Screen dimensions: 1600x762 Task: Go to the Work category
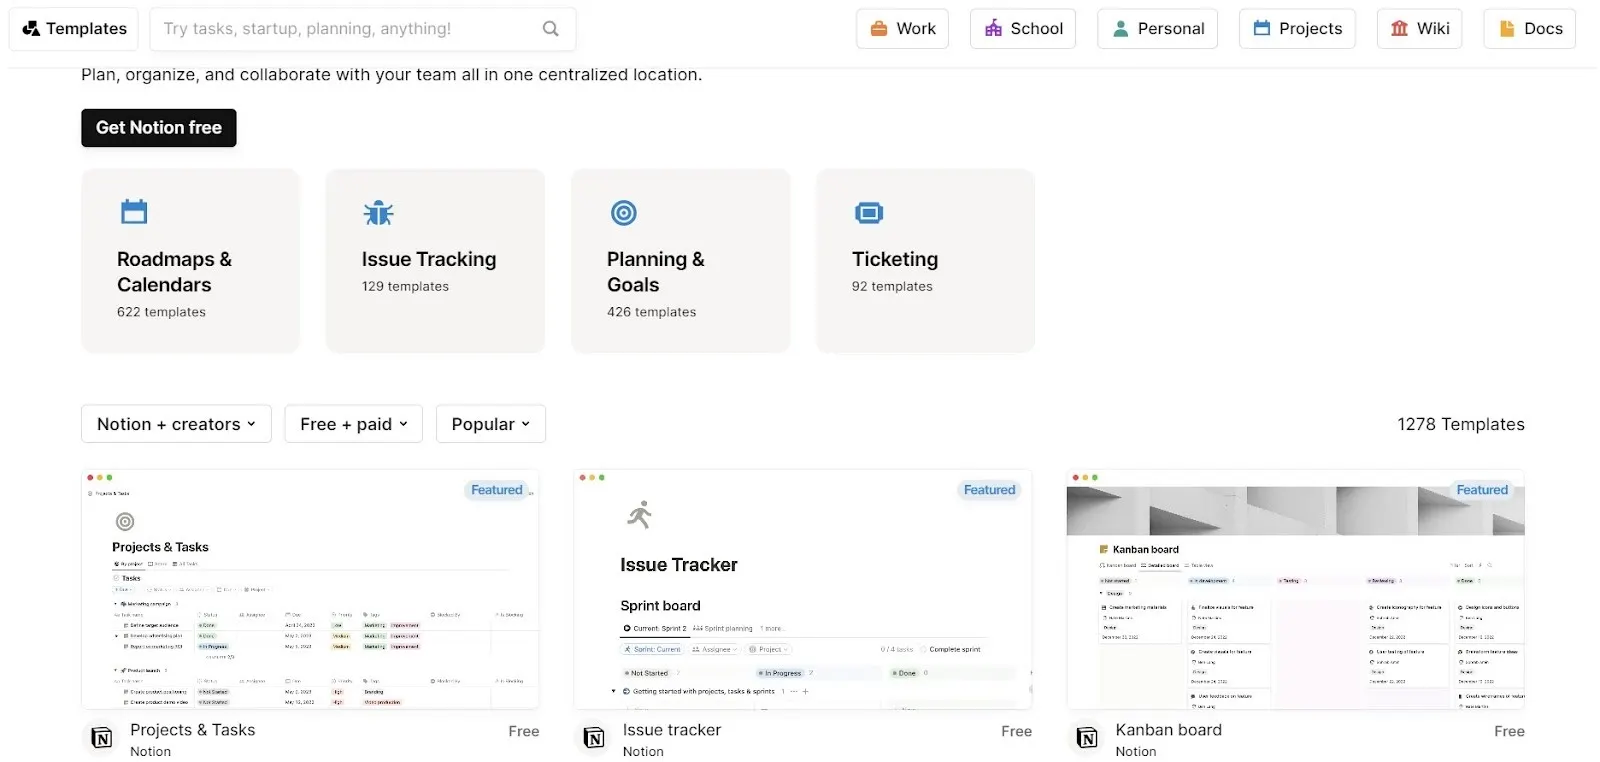[902, 29]
